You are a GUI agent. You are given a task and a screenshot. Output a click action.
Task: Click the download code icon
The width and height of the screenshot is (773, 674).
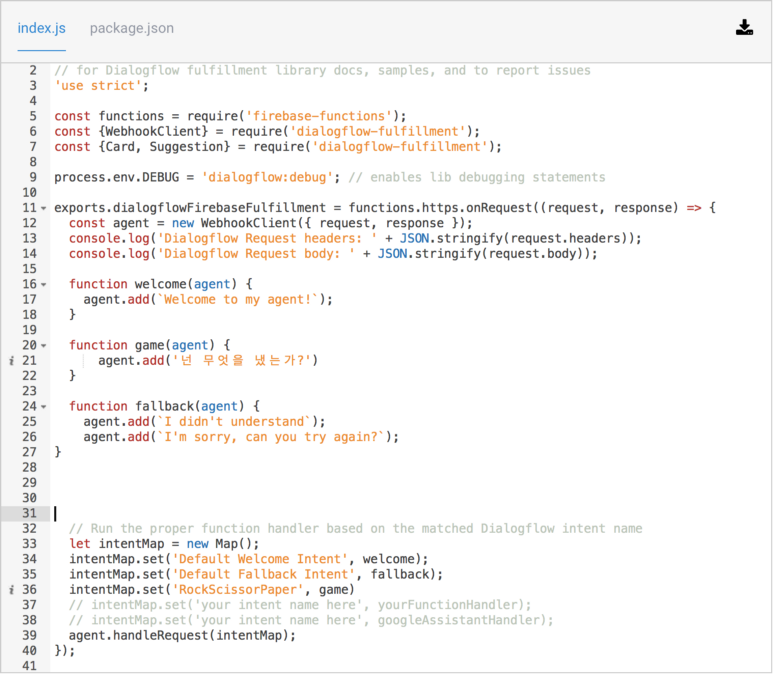pos(744,28)
